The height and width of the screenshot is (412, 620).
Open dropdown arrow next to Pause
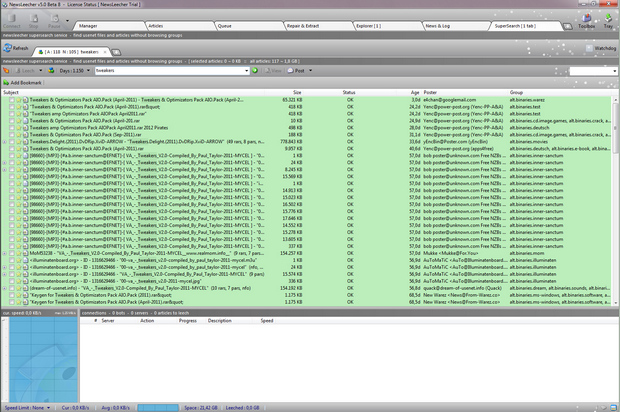pos(67,21)
